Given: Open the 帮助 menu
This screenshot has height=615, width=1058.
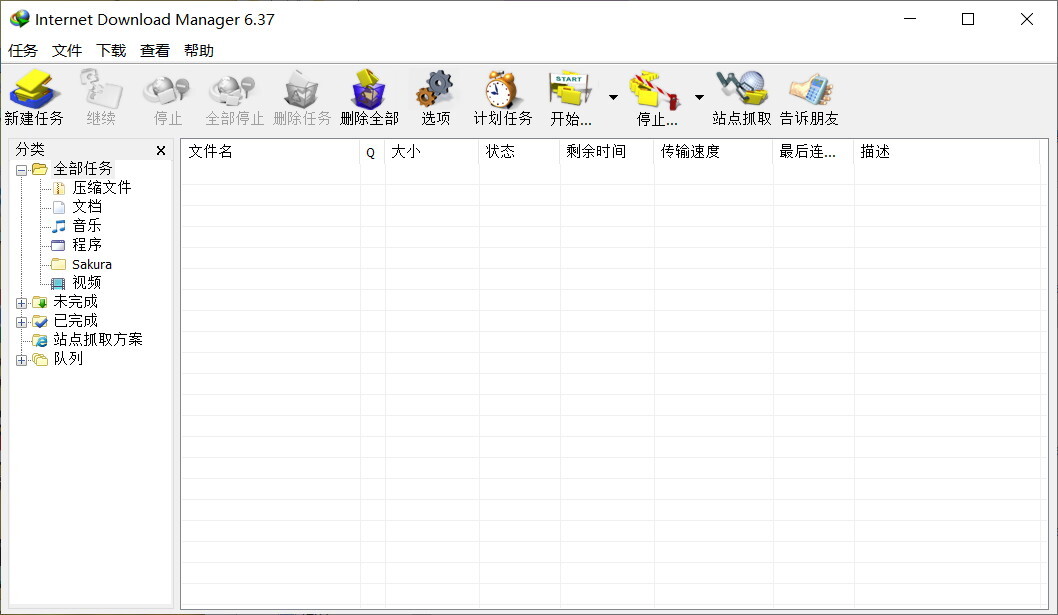Looking at the screenshot, I should pos(197,49).
